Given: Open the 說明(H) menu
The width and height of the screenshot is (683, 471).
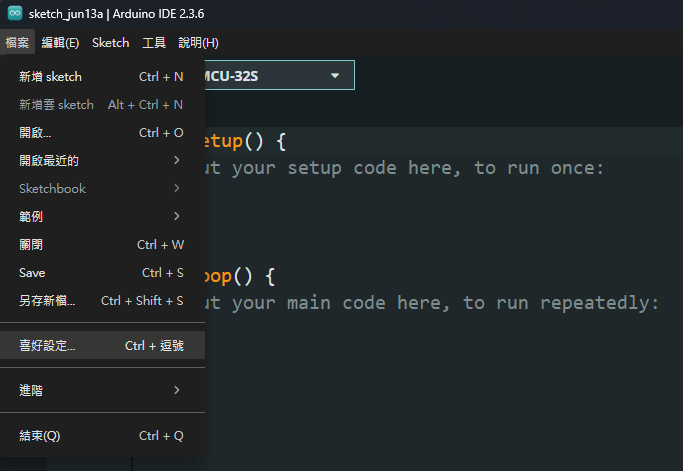Looking at the screenshot, I should (x=198, y=43).
